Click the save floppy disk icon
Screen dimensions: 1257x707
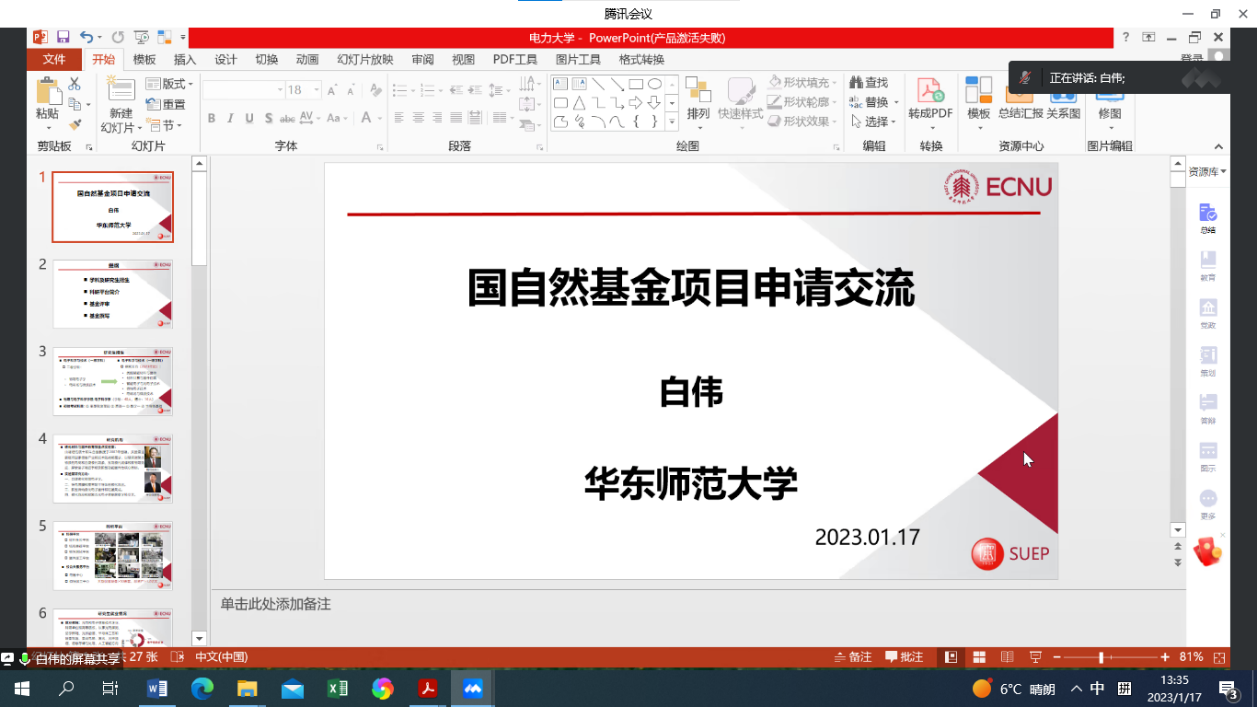63,38
